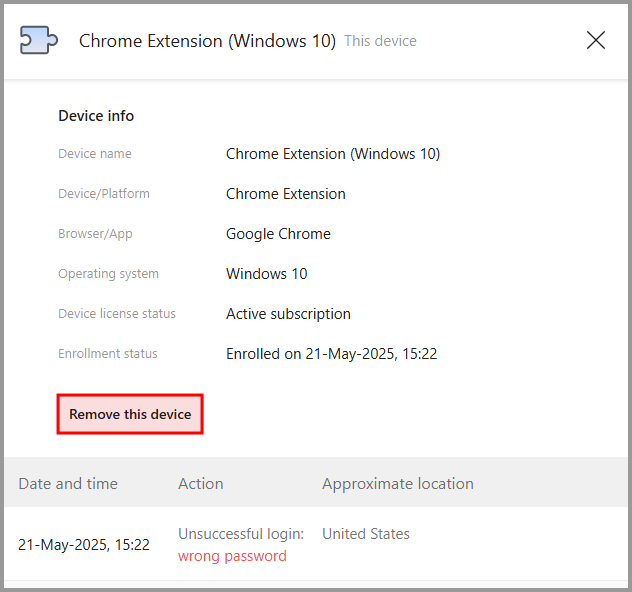Click the Device license status label
The width and height of the screenshot is (632, 592).
click(117, 314)
